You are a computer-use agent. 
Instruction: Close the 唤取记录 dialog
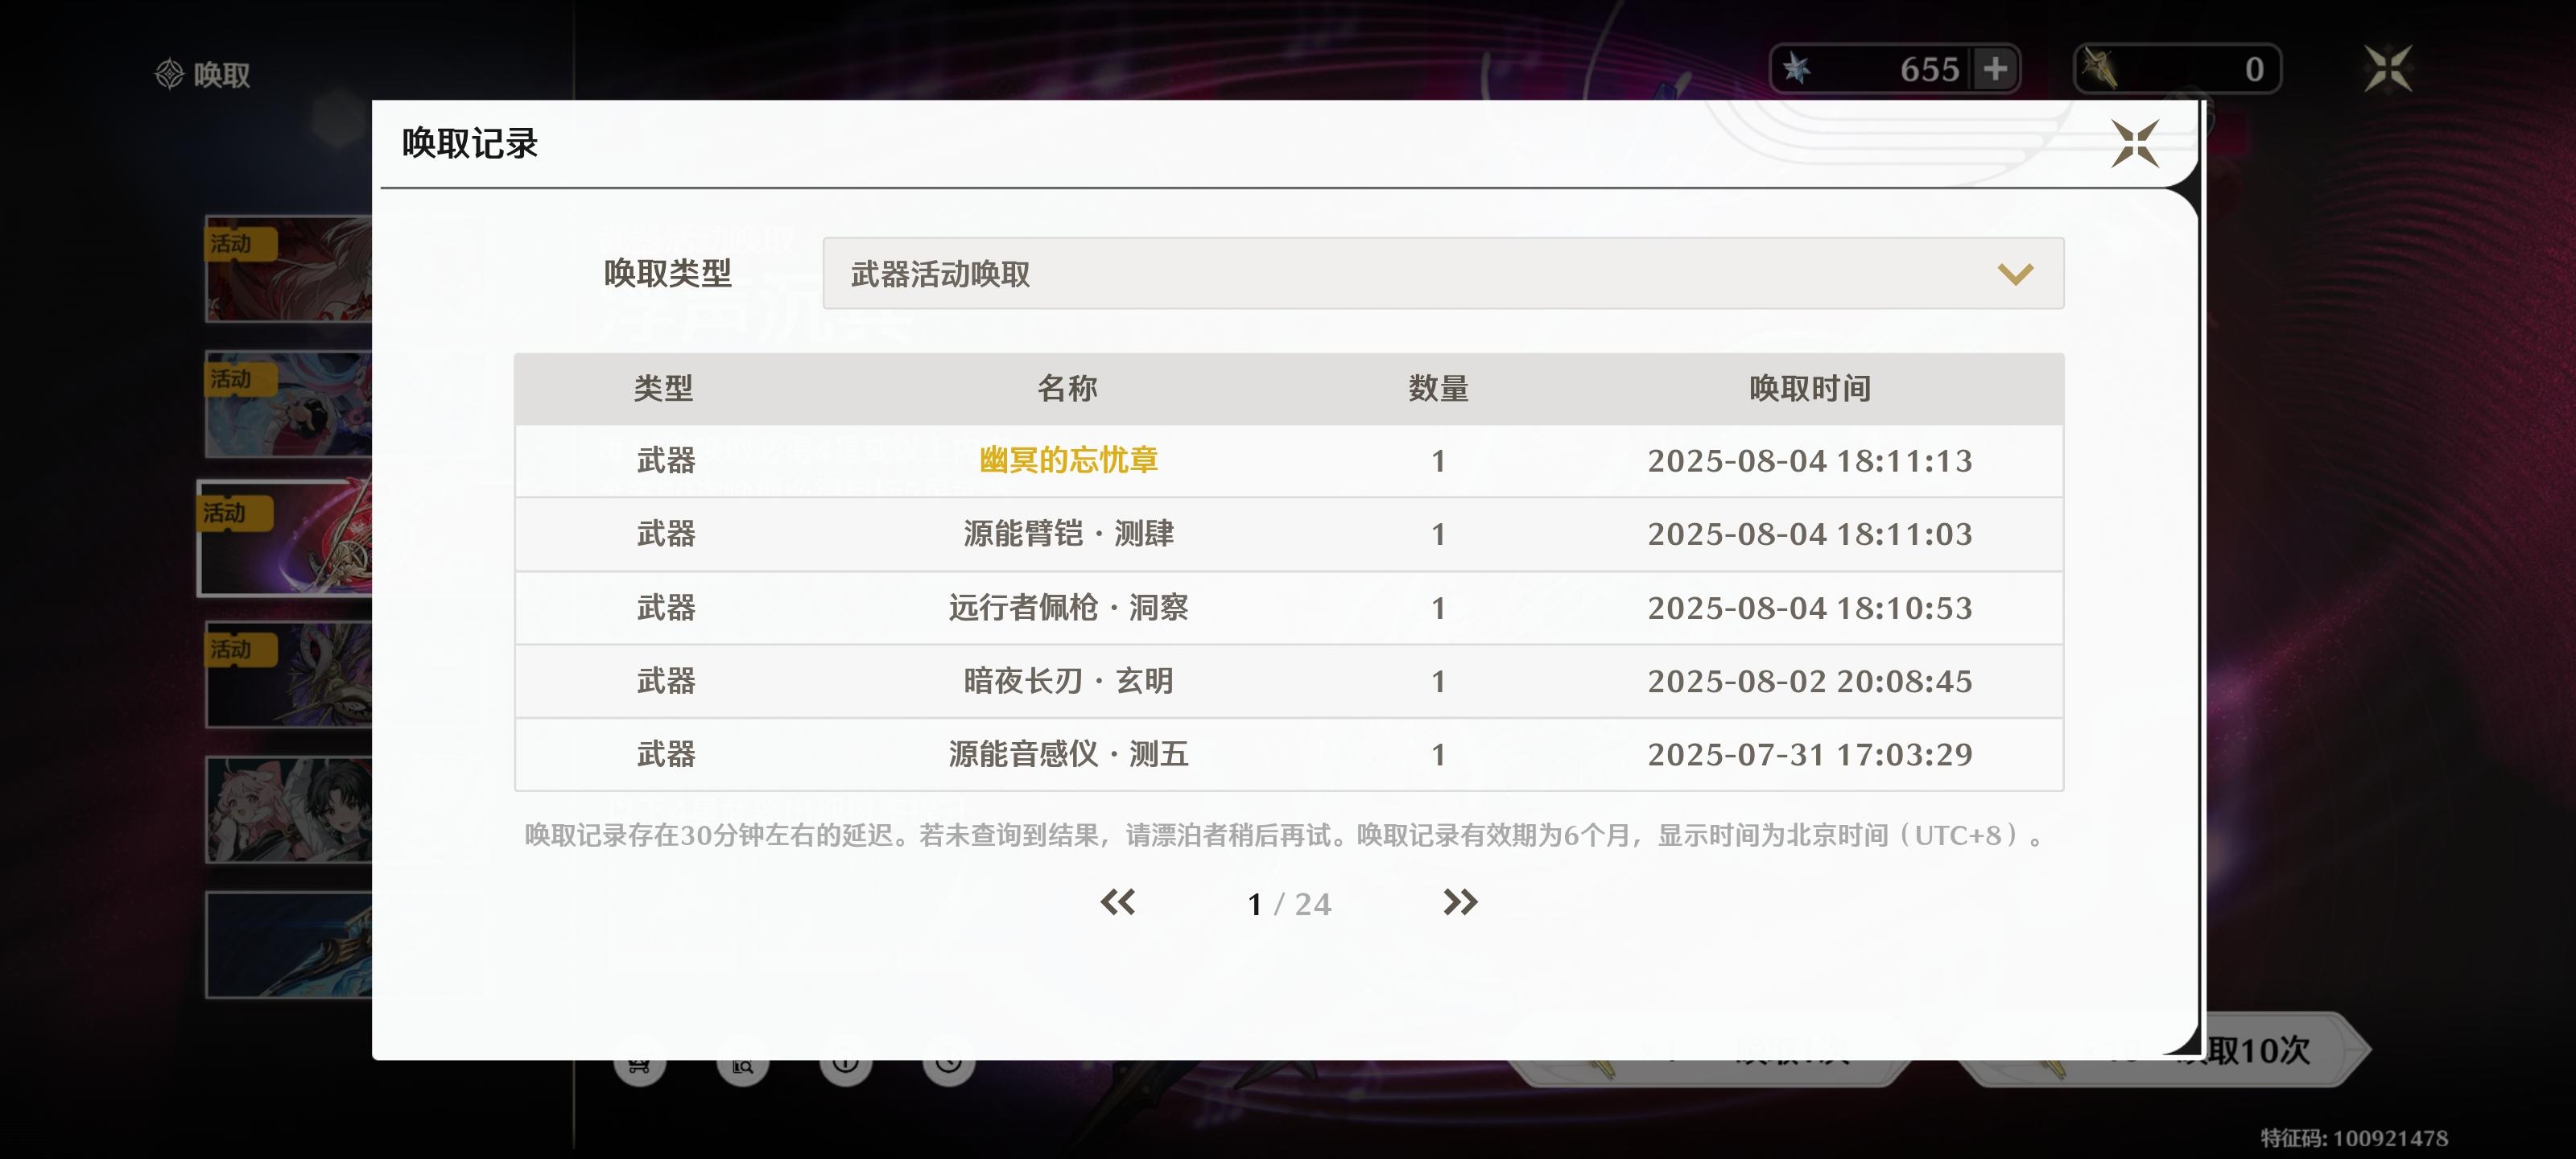(2134, 144)
